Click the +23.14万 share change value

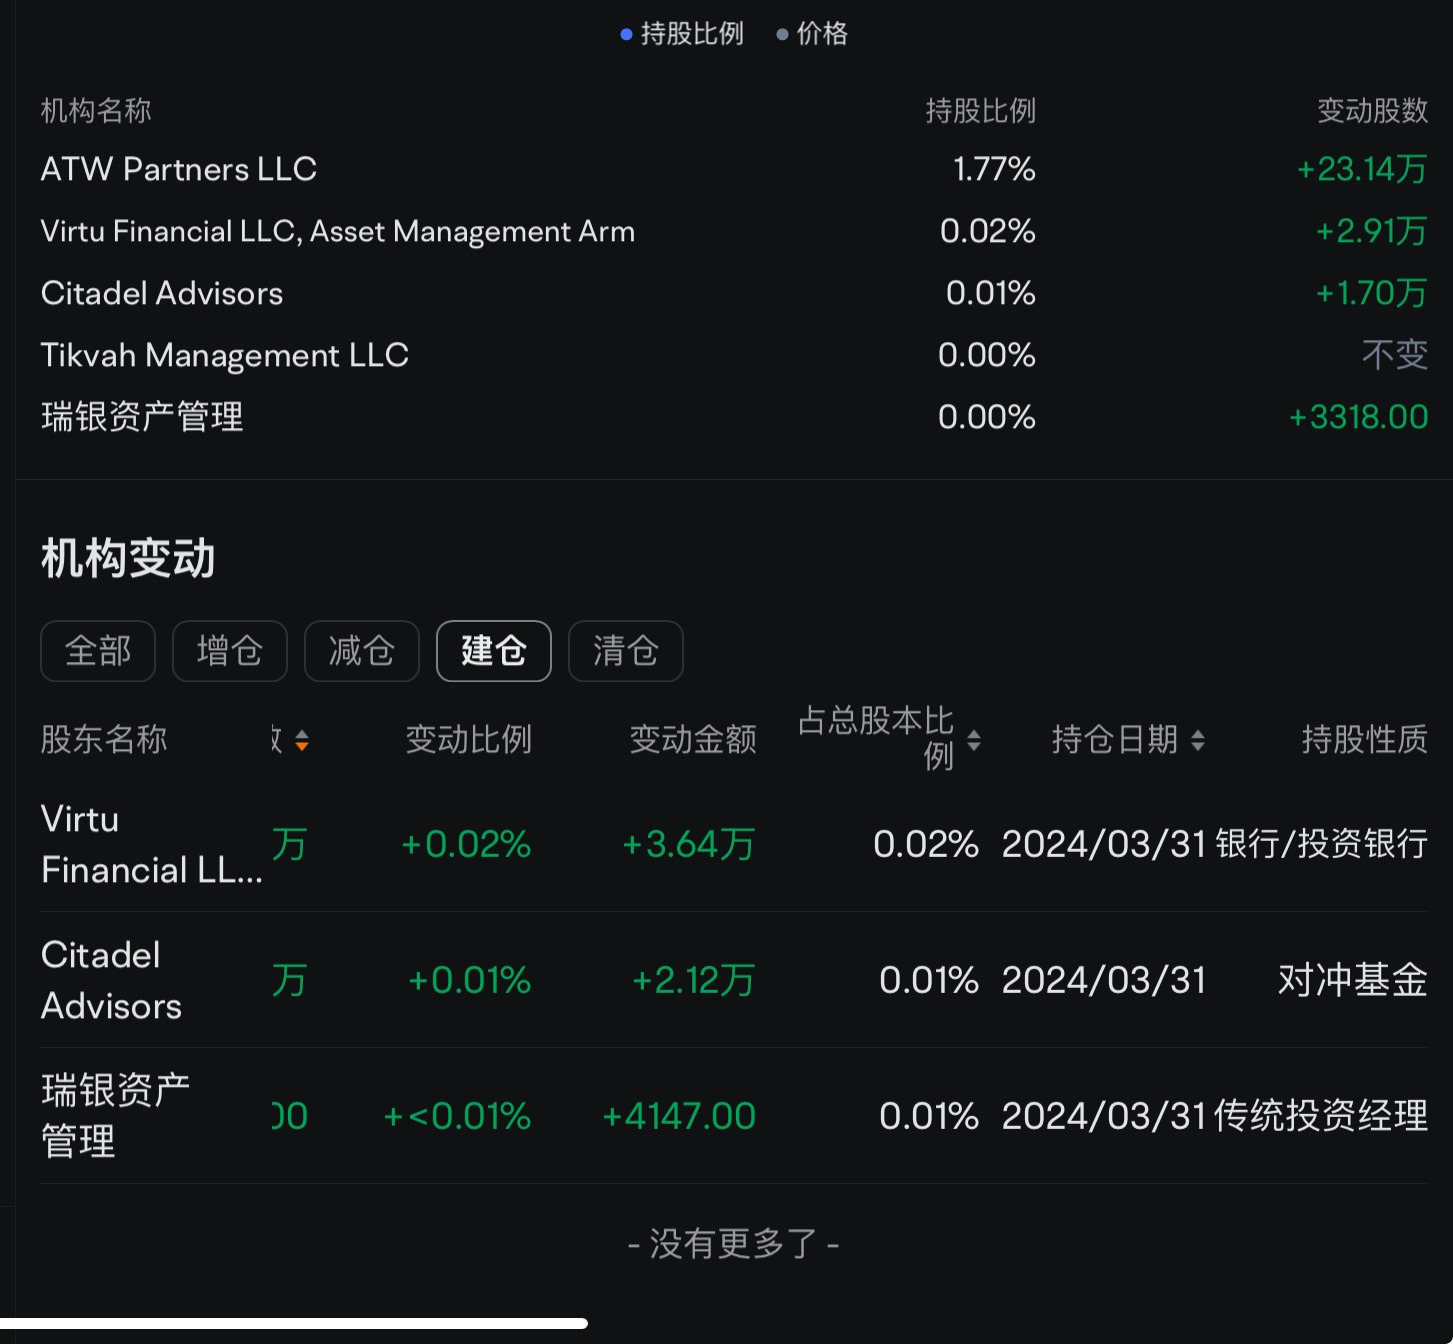pyautogui.click(x=1362, y=169)
